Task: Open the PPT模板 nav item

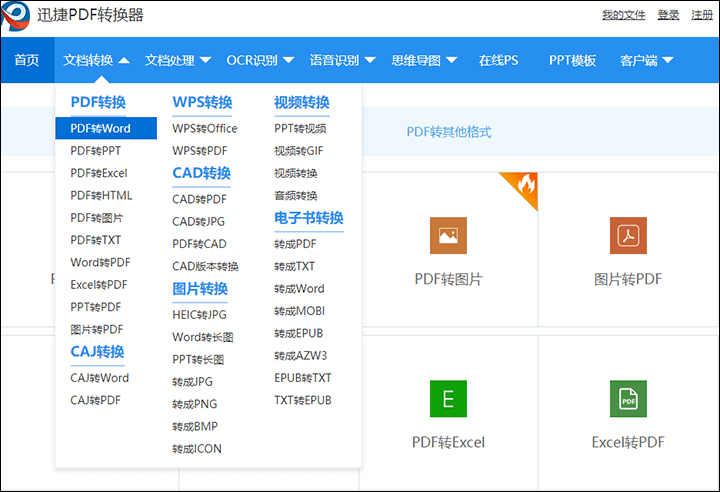Action: (573, 60)
